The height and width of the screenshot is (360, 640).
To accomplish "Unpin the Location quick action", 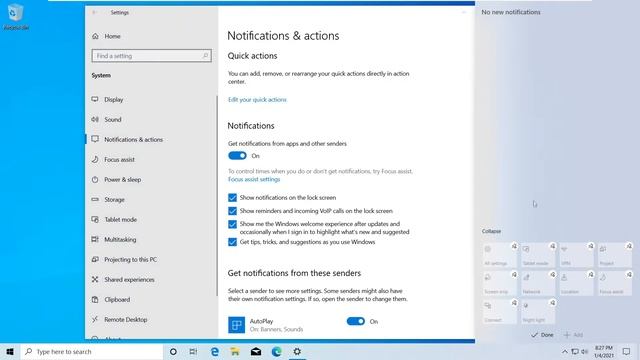I will (591, 275).
